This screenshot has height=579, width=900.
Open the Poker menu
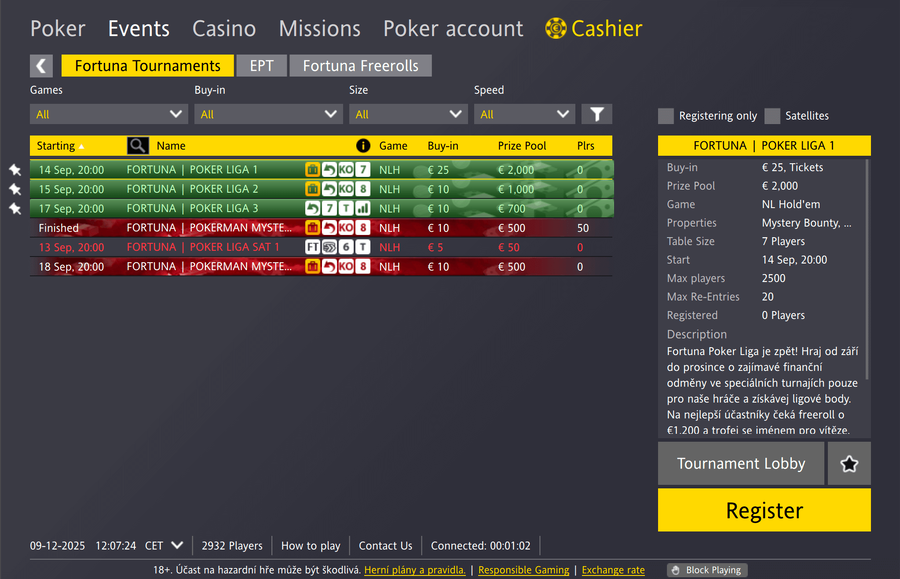58,29
